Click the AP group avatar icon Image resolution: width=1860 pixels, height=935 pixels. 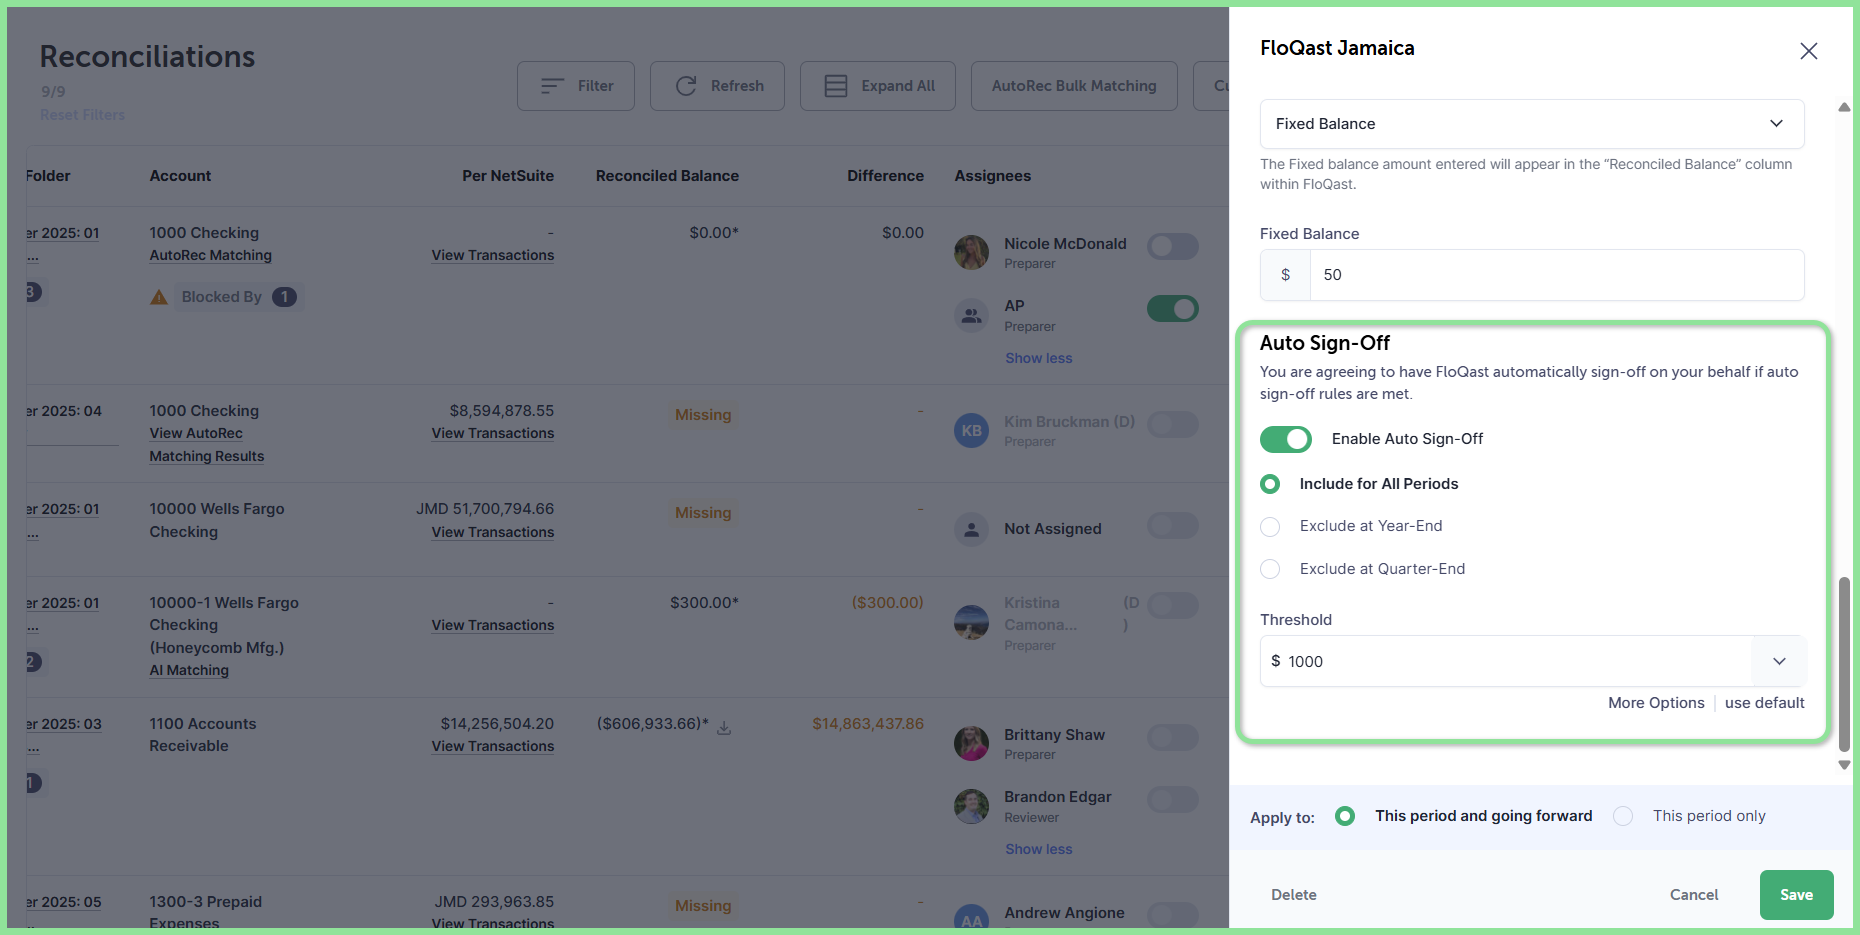[971, 315]
